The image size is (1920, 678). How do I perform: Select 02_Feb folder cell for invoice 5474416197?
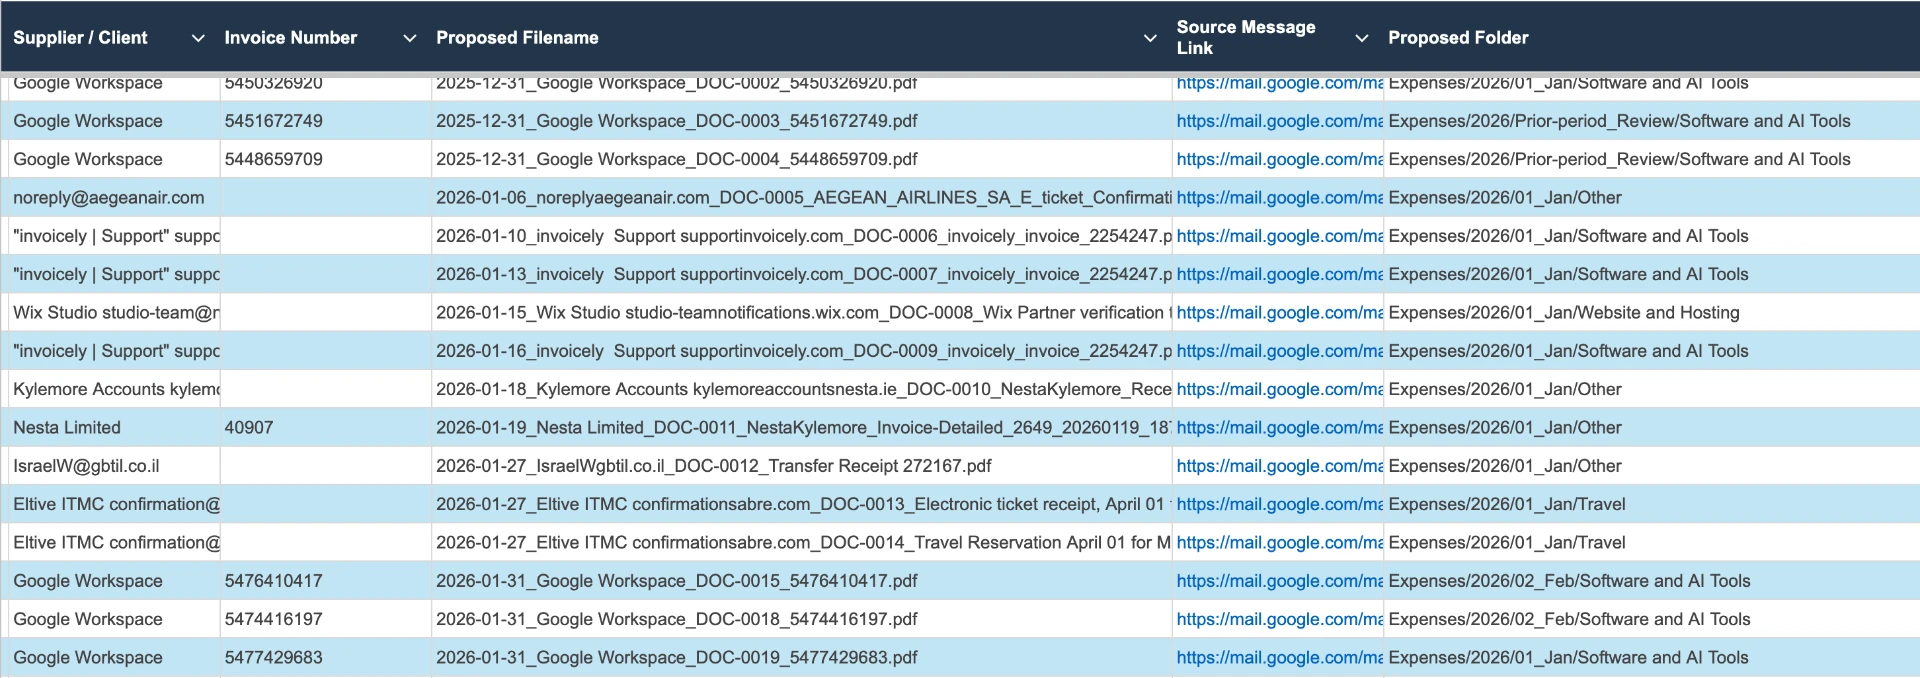click(x=1651, y=619)
